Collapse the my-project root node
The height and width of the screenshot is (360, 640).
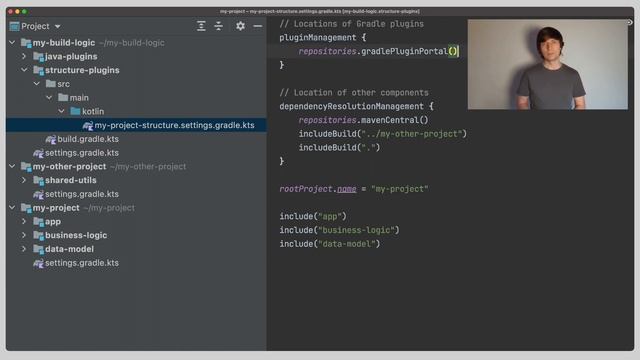[x=12, y=208]
